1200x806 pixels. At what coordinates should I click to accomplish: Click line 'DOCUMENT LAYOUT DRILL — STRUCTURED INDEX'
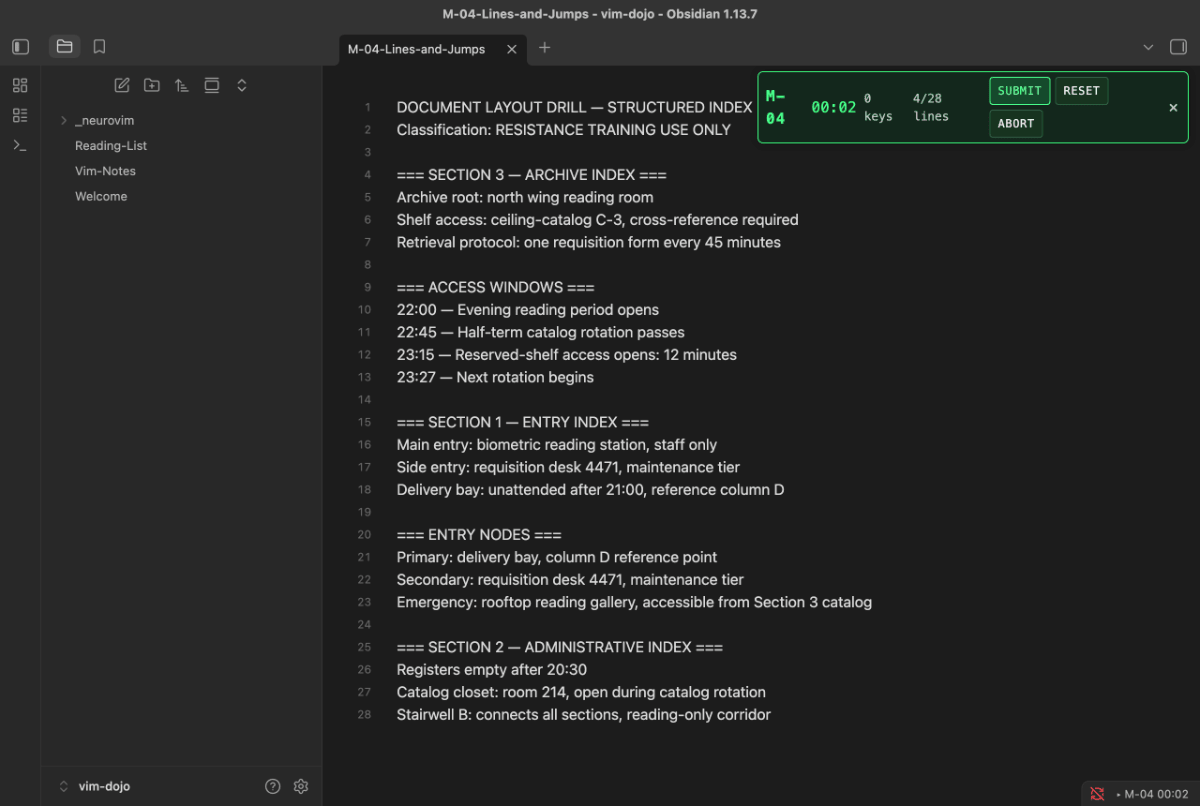click(574, 107)
